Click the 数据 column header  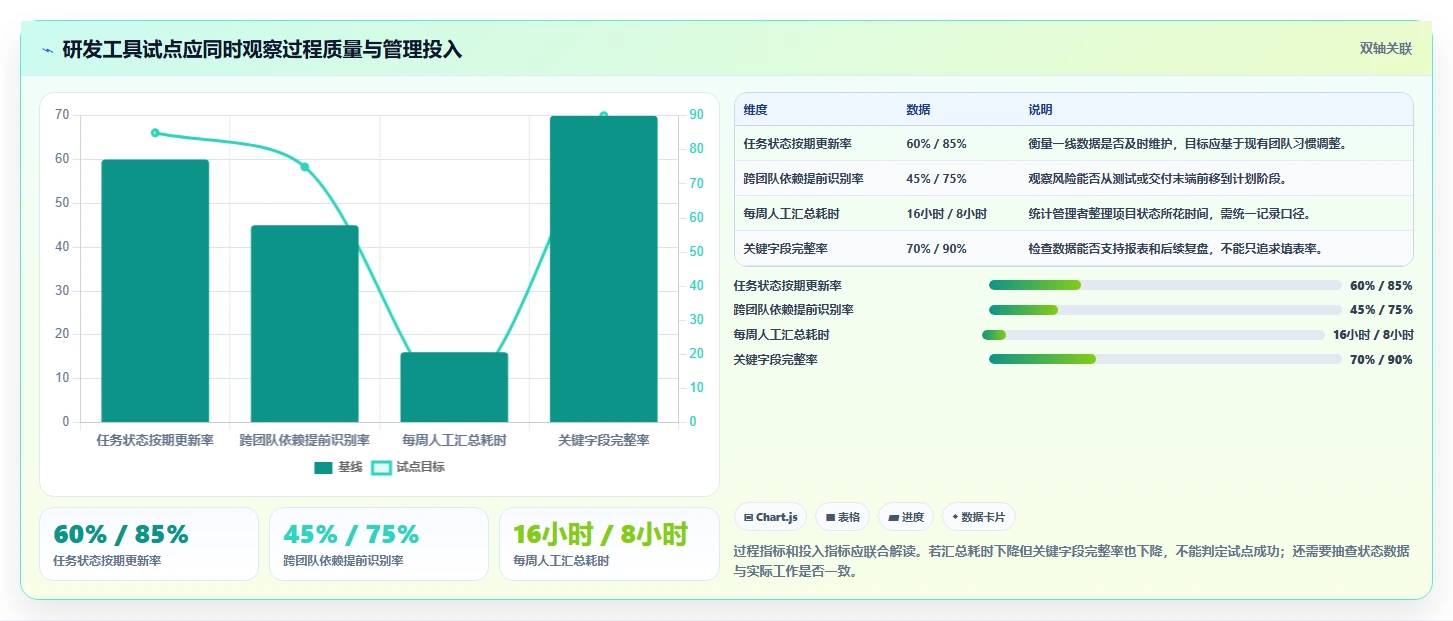click(918, 109)
